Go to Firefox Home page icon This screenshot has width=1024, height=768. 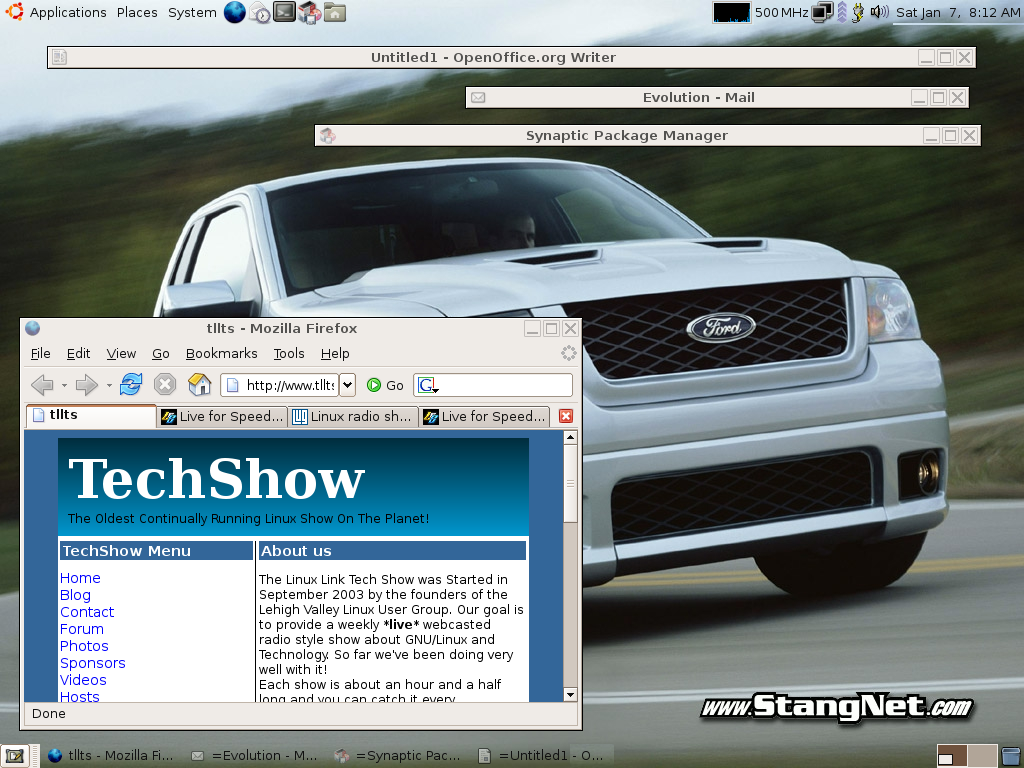(199, 384)
